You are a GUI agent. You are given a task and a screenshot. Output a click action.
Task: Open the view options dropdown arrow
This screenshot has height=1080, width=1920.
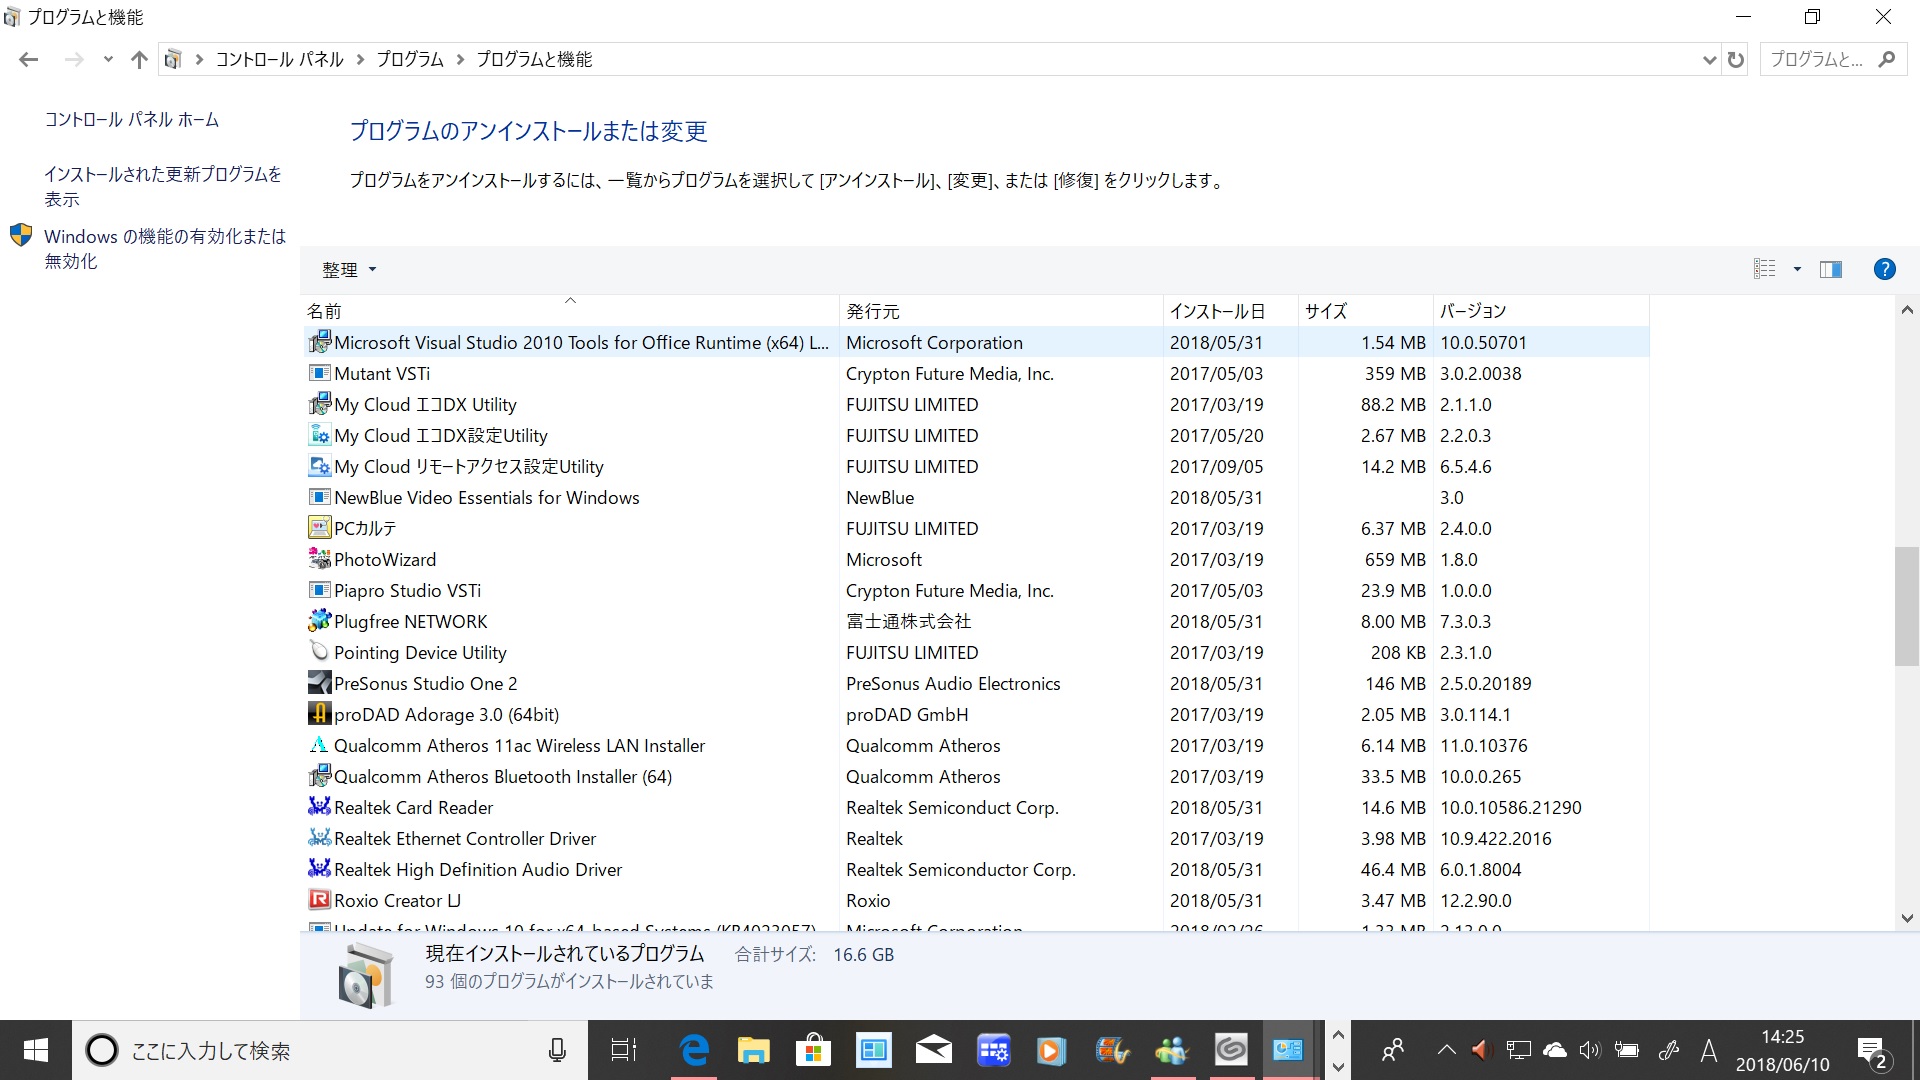coord(1797,269)
